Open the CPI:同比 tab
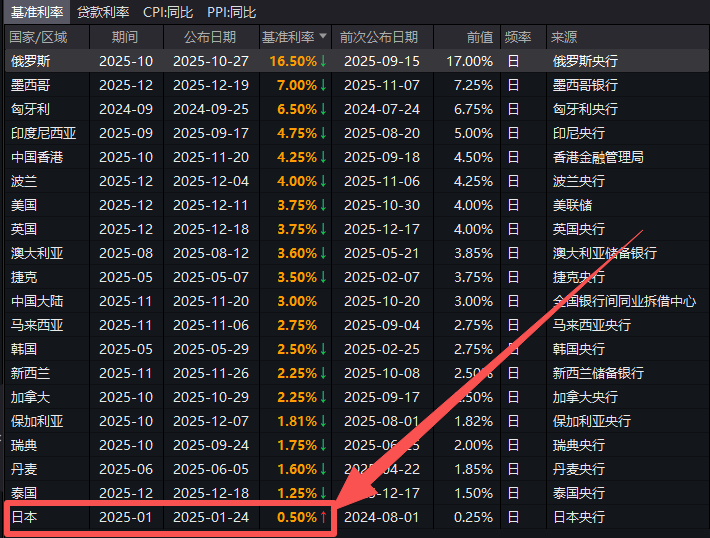The width and height of the screenshot is (710, 538). click(169, 12)
